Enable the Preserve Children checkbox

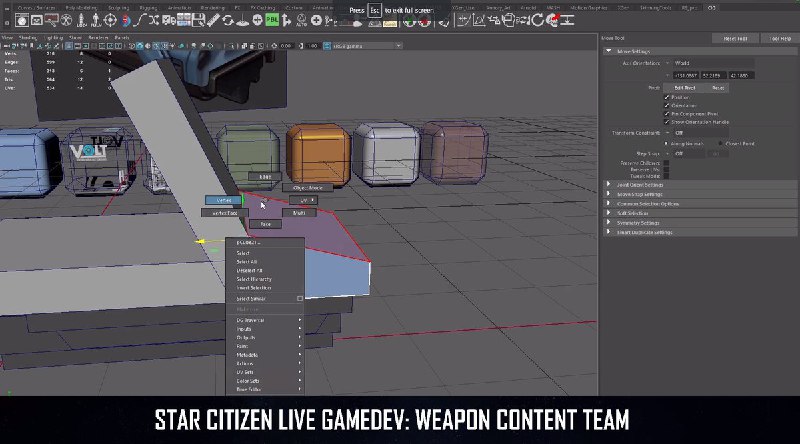pyautogui.click(x=666, y=163)
